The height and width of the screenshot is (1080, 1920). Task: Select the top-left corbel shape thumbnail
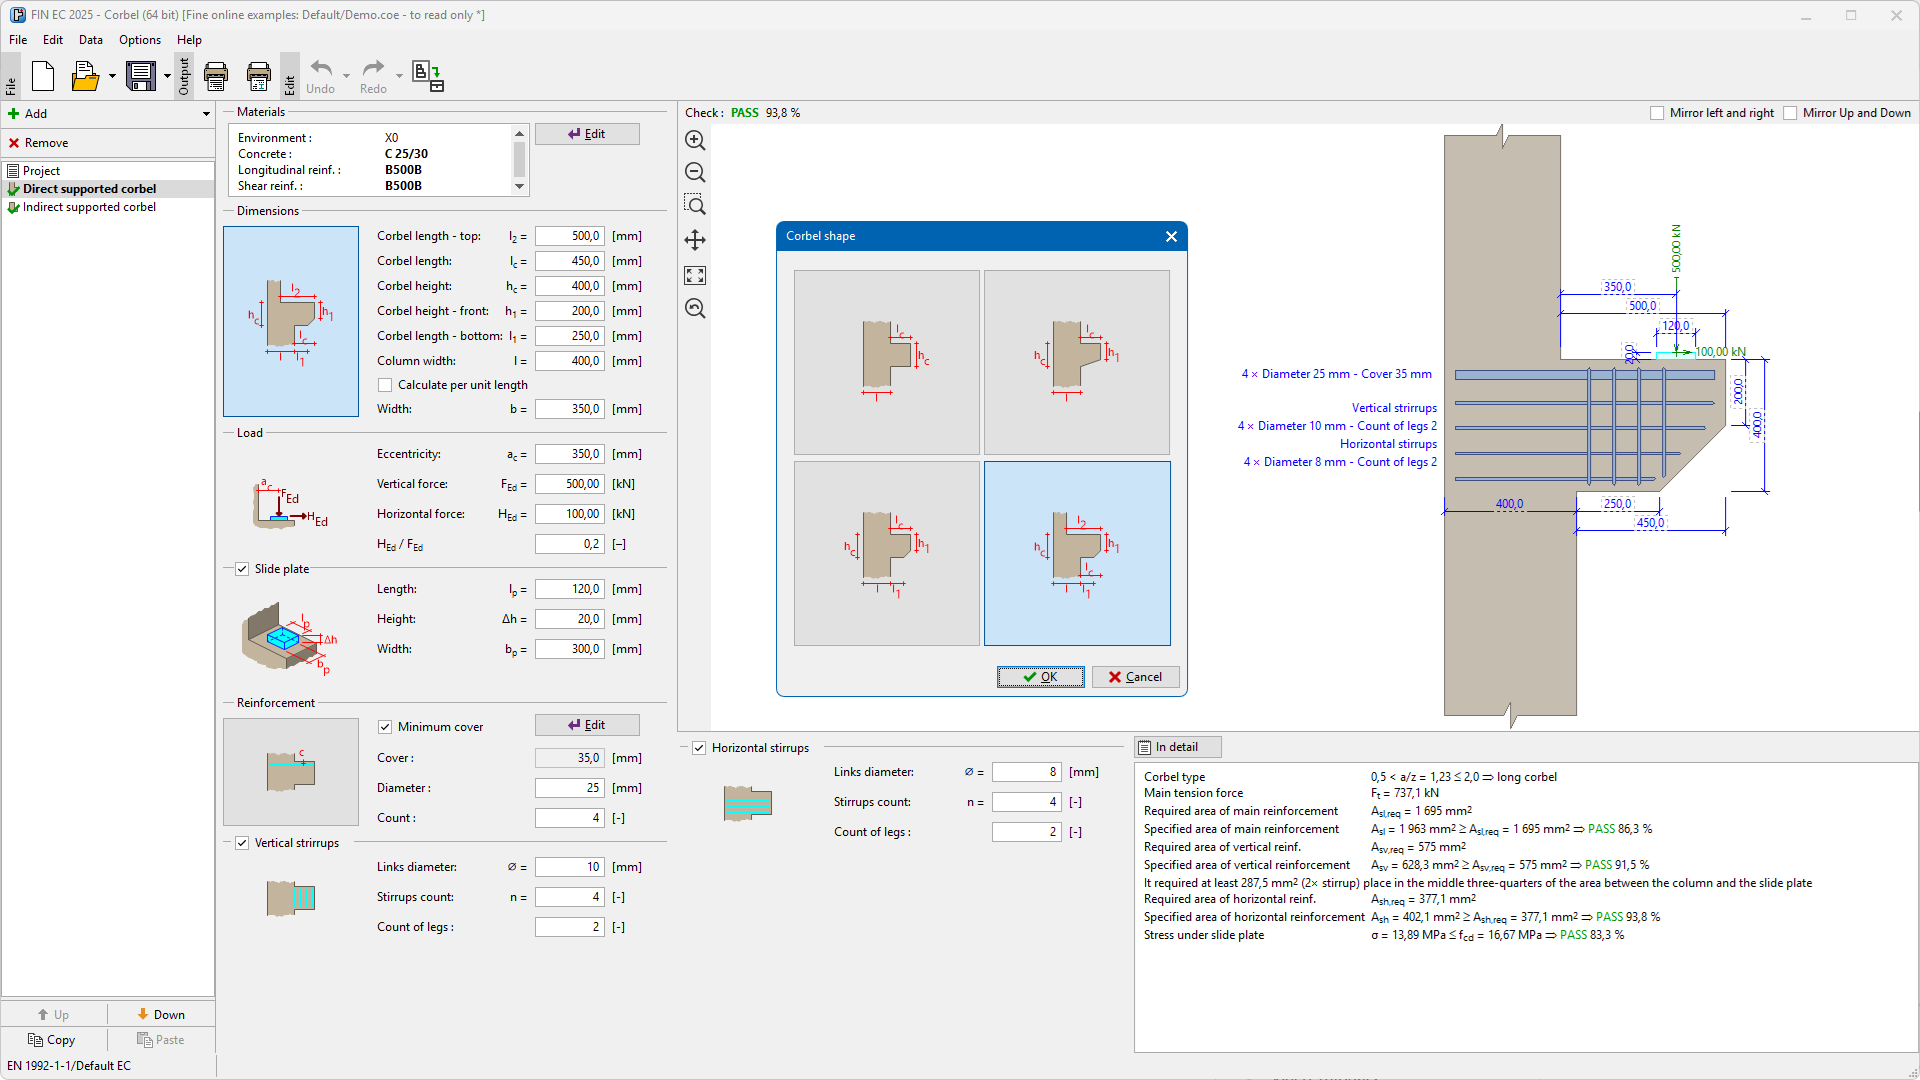pos(886,362)
